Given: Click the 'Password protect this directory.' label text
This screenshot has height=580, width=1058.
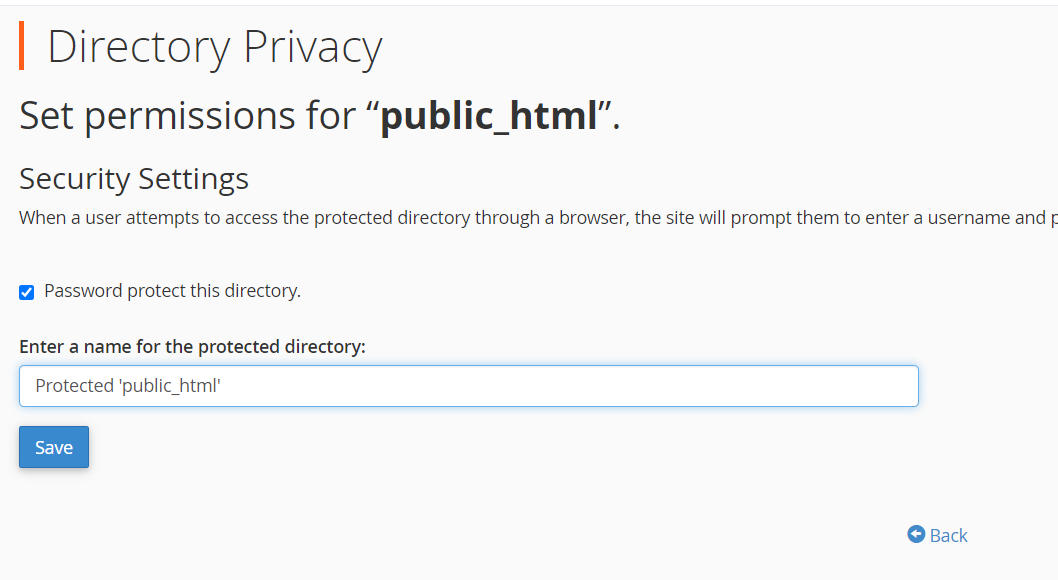Looking at the screenshot, I should 172,291.
